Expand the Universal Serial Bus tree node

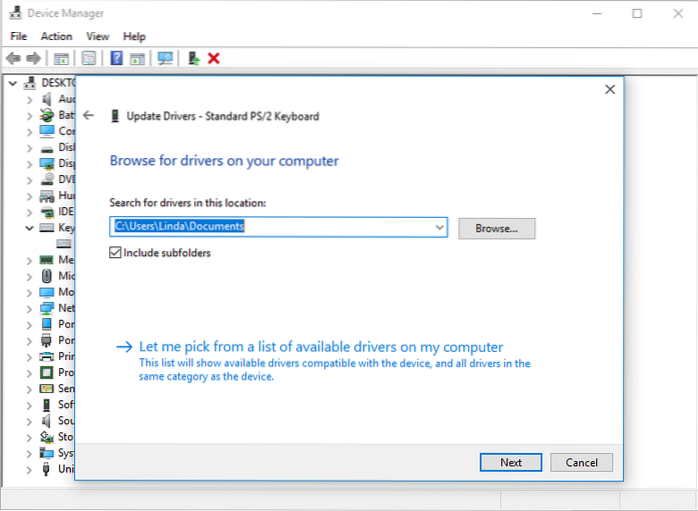click(x=28, y=468)
